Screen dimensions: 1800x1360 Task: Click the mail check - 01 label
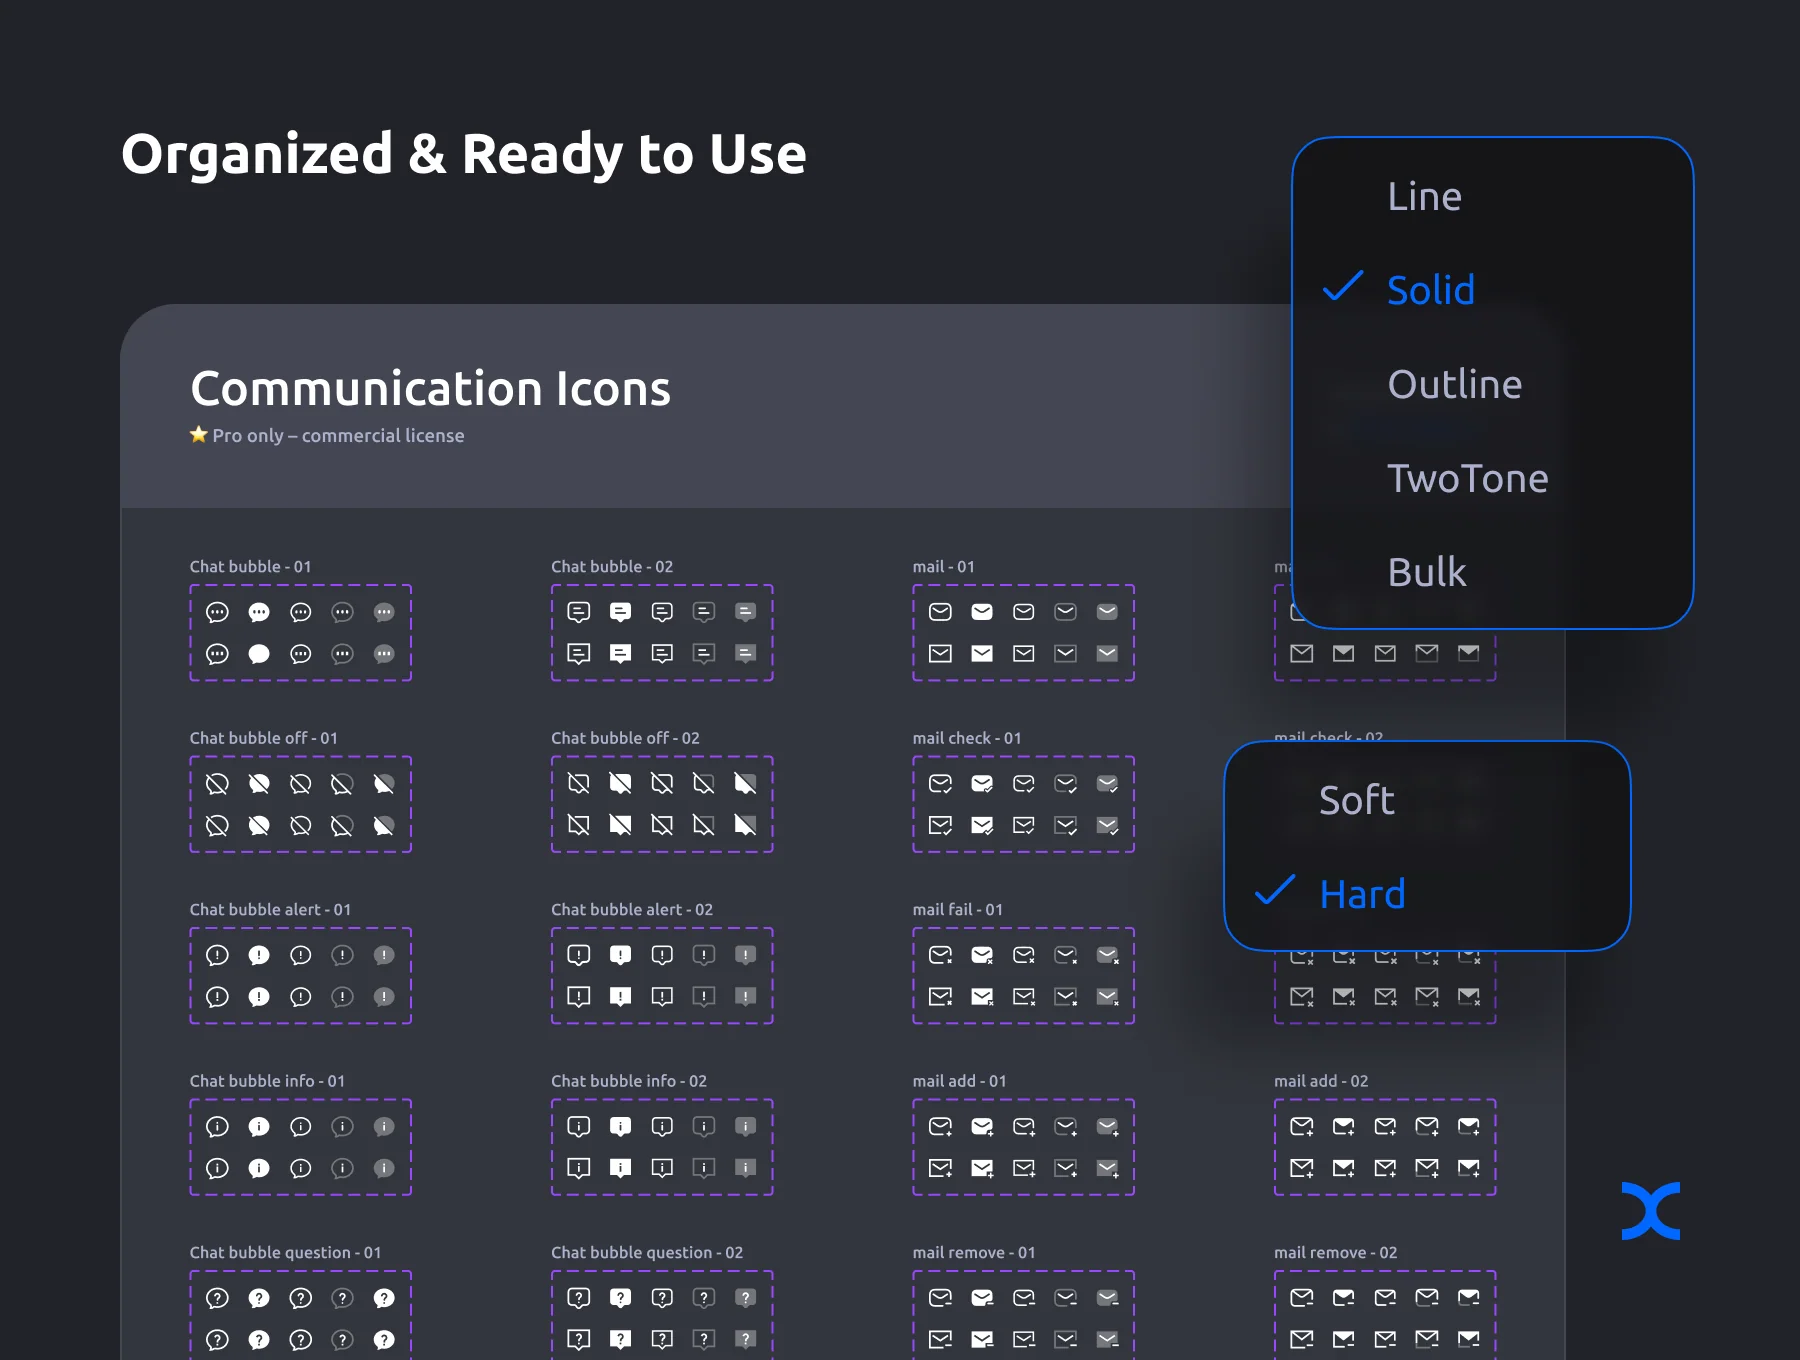[967, 738]
